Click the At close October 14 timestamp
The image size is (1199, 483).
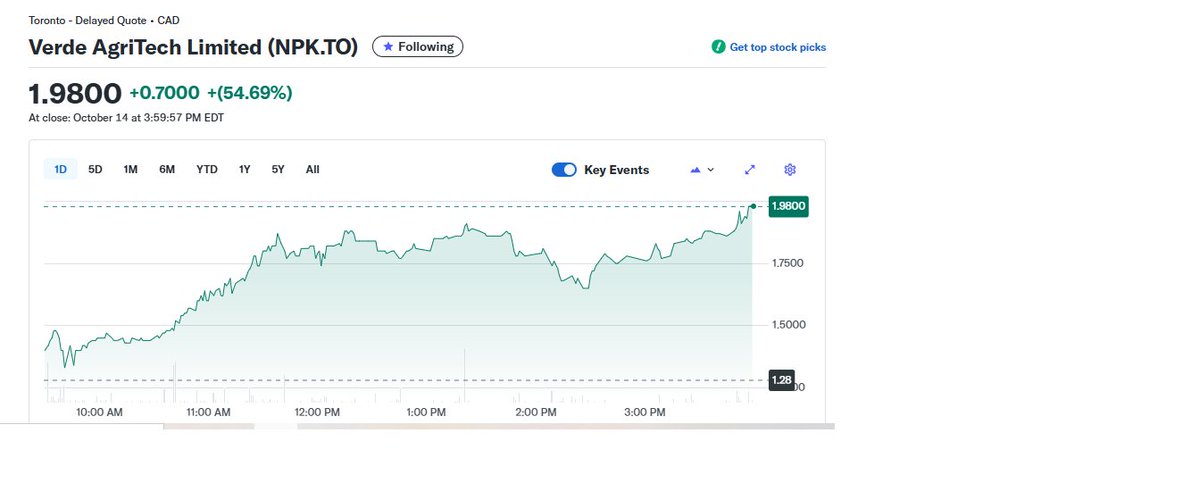point(126,118)
